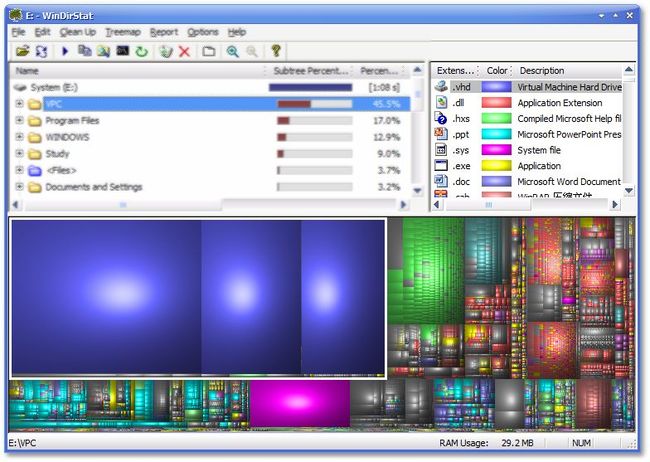Click the Open folder toolbar icon
This screenshot has width=650, height=462.
click(x=22, y=51)
